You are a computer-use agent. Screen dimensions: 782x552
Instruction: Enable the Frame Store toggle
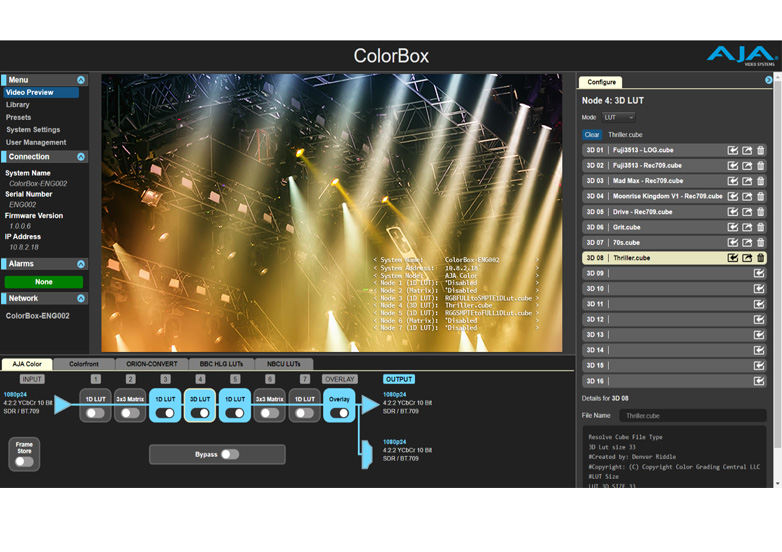(24, 462)
